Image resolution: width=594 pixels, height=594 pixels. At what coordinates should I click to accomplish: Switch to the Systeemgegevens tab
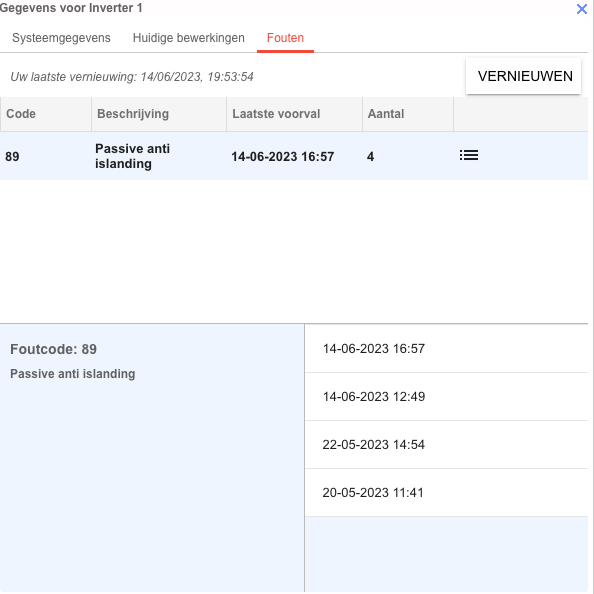tap(61, 38)
